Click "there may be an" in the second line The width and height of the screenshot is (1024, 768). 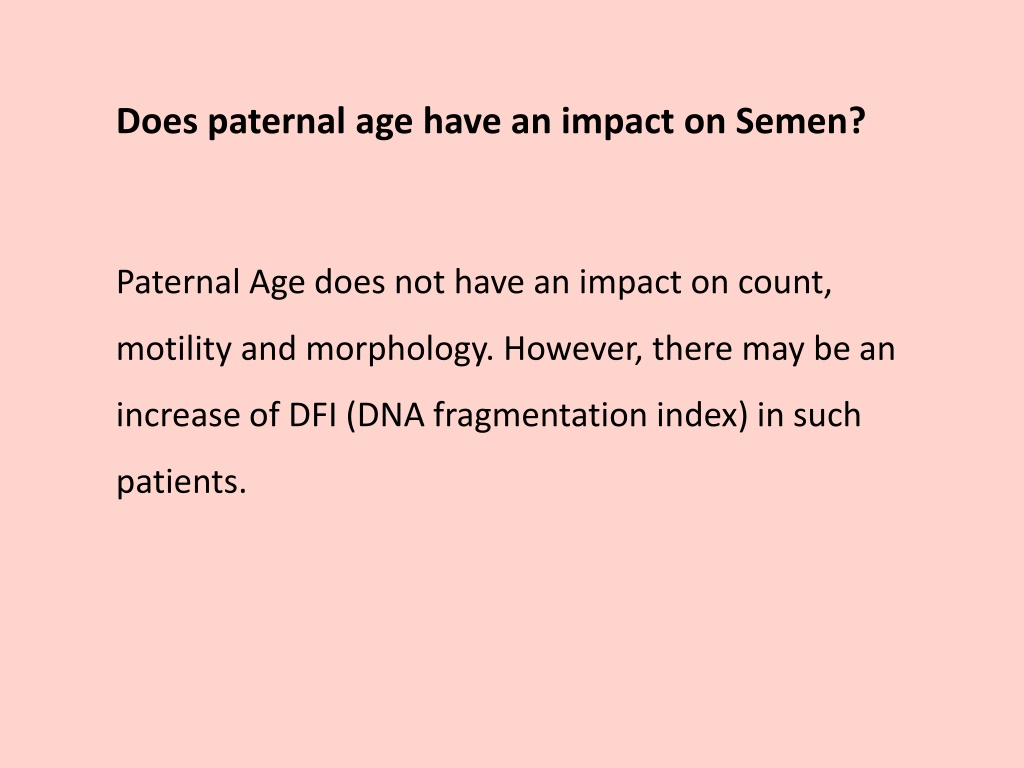774,349
